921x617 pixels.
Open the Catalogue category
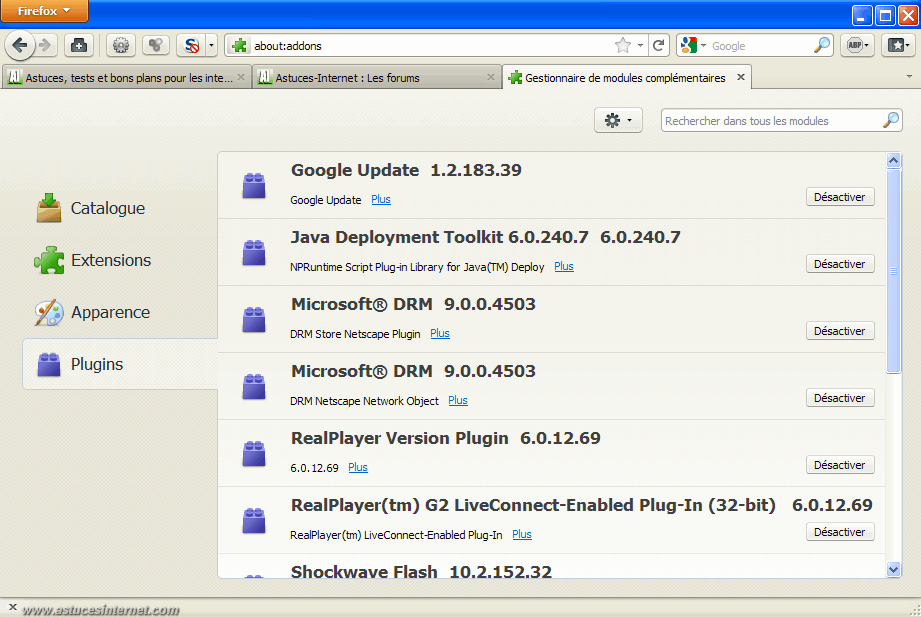click(120, 208)
